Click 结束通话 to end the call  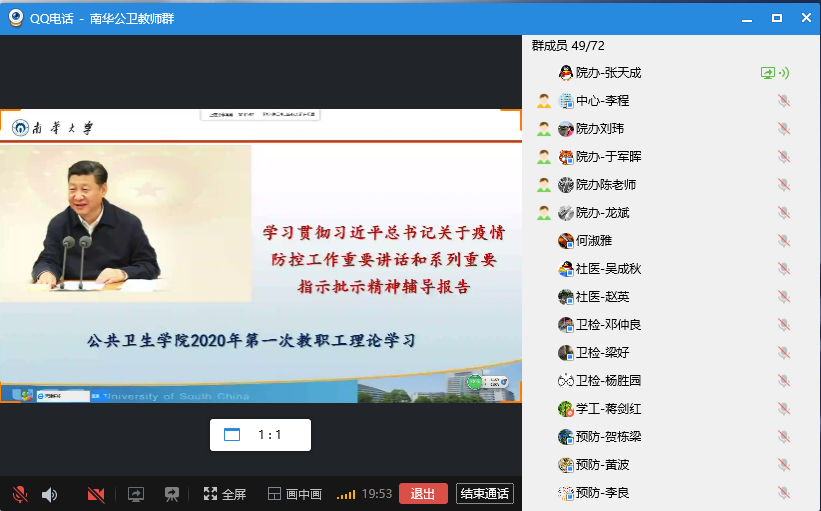click(485, 493)
